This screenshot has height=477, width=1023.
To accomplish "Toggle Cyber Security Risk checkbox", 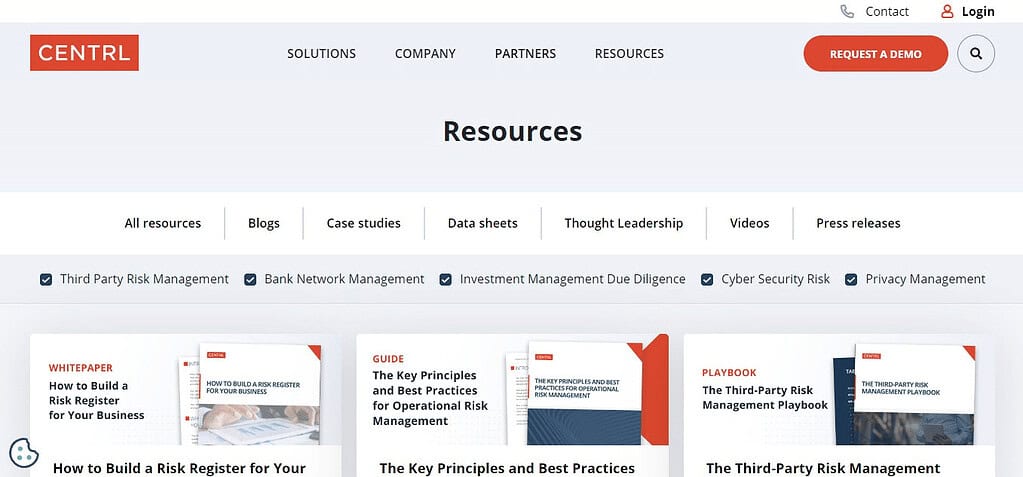I will click(x=707, y=279).
